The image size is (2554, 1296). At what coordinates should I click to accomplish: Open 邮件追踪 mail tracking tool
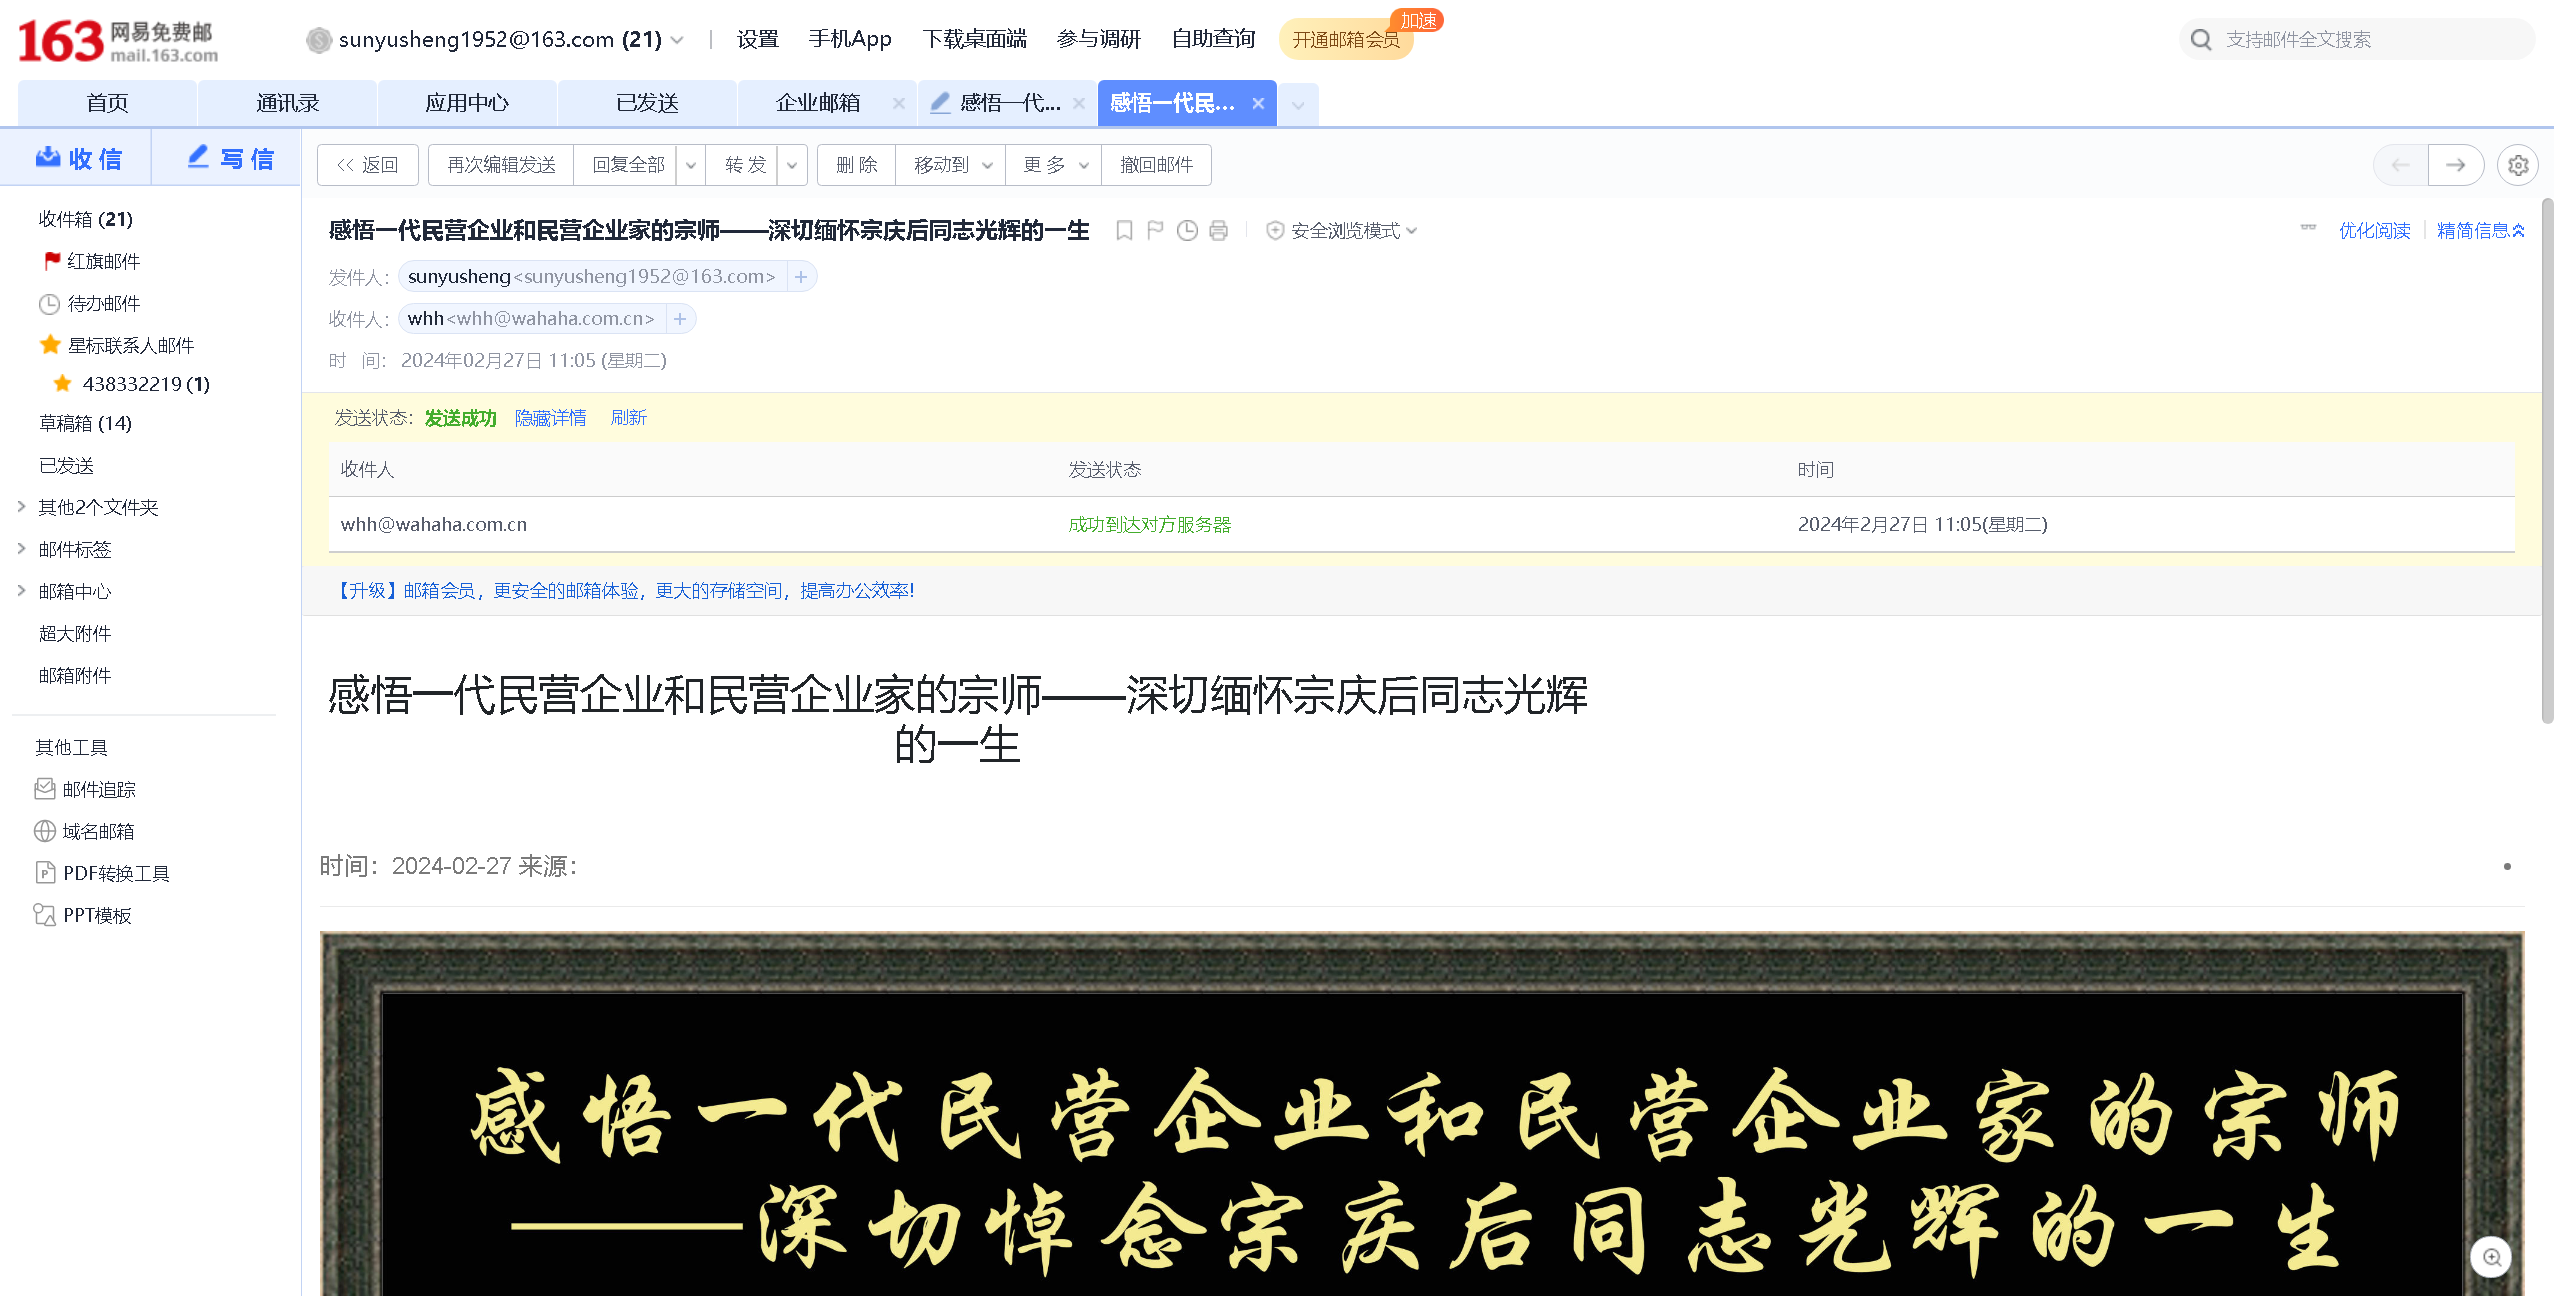click(98, 789)
